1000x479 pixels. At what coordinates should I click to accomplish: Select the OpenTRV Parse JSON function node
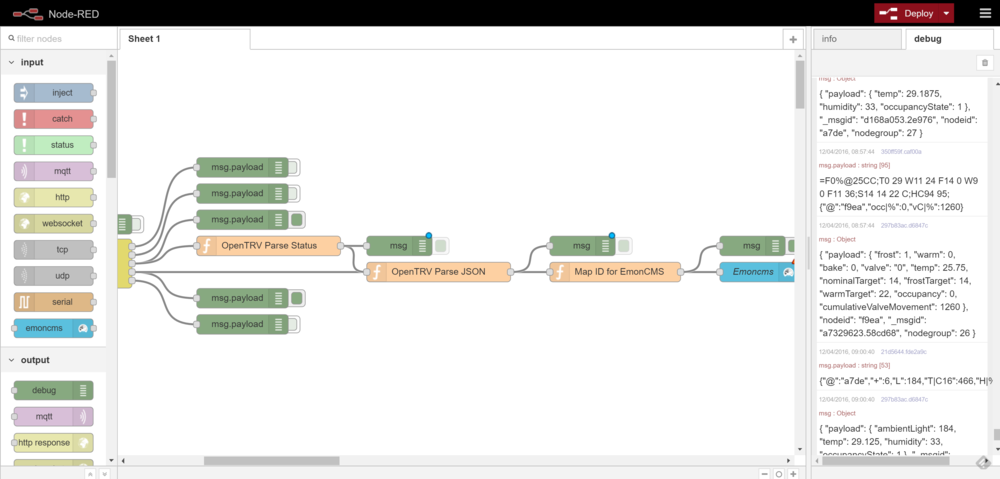(x=439, y=272)
